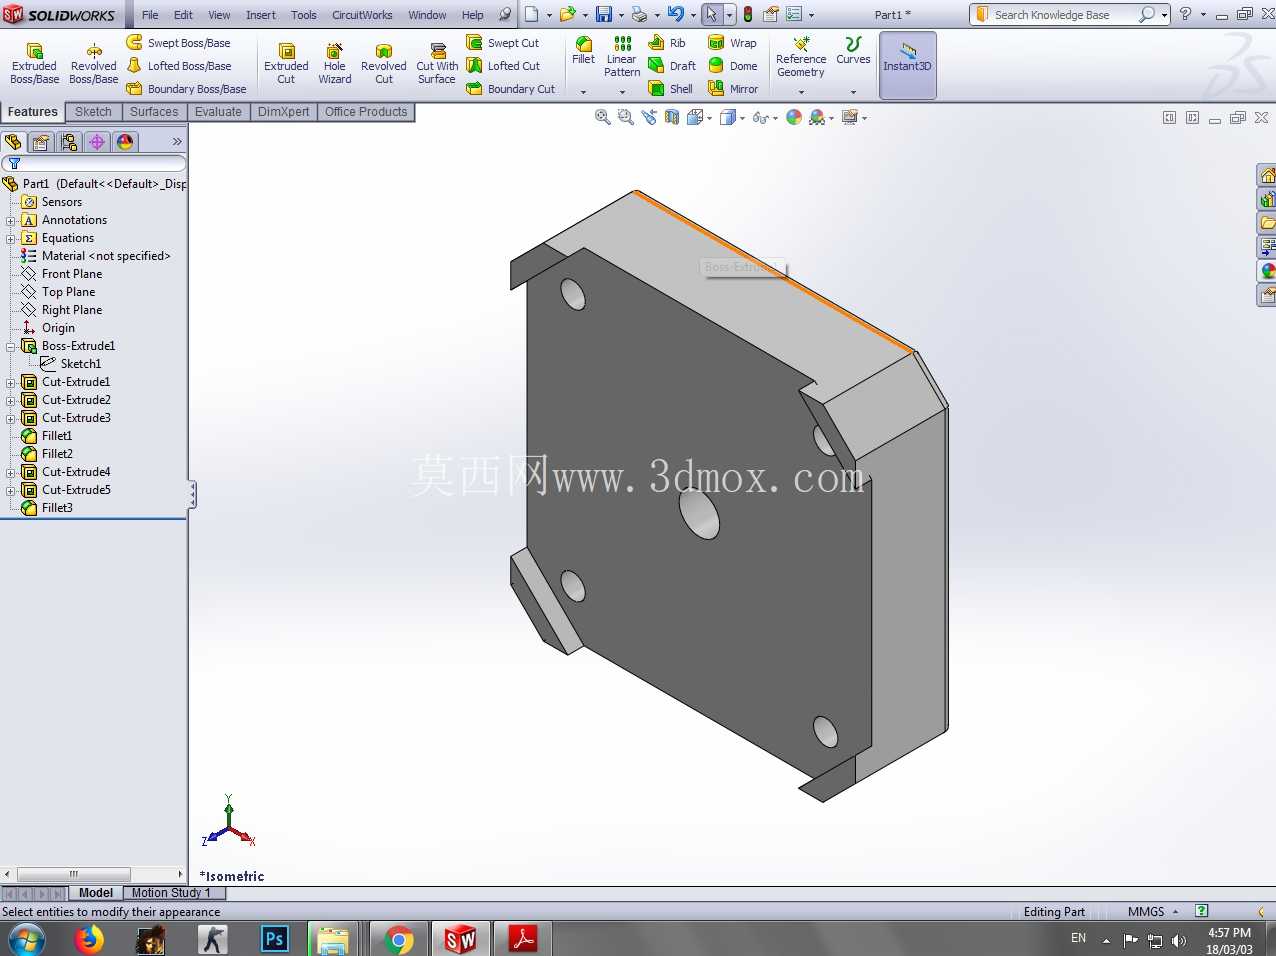
Task: Choose Cut With Surface tool
Action: coord(437,64)
